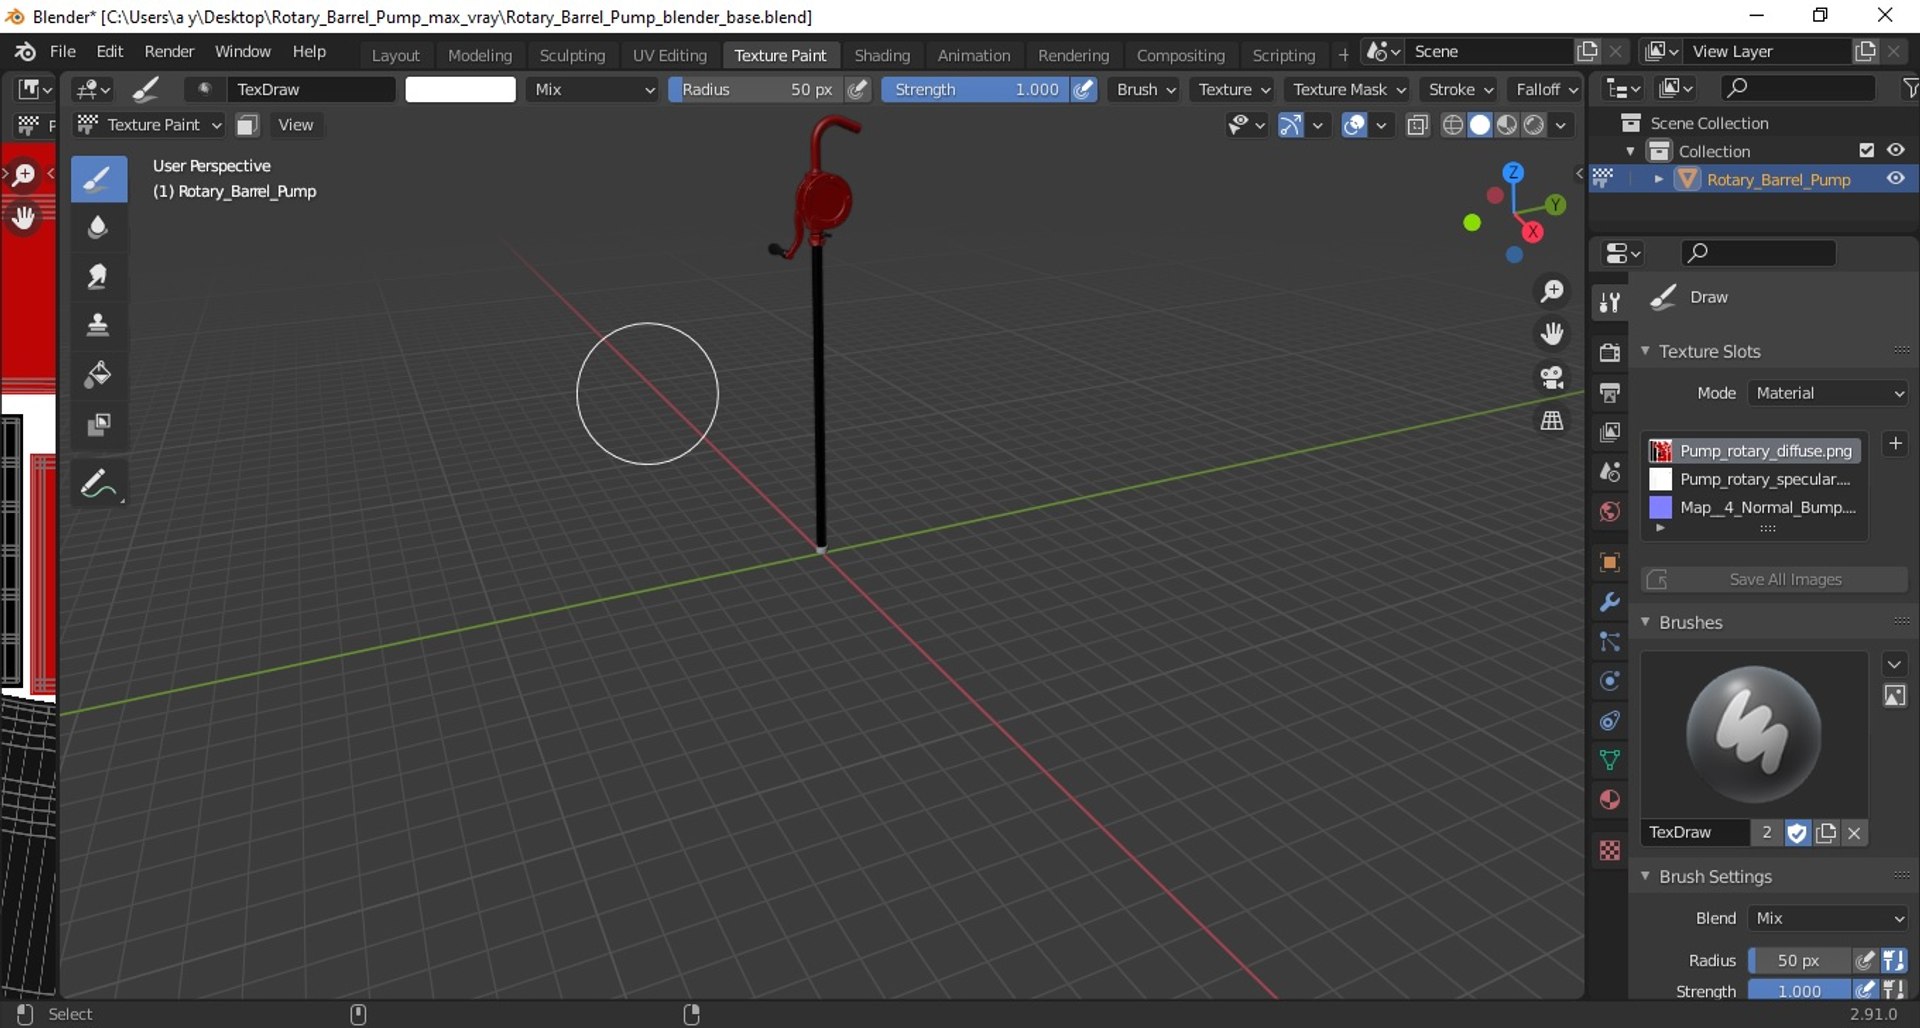Open Output properties tab
1920x1028 pixels.
tap(1609, 392)
